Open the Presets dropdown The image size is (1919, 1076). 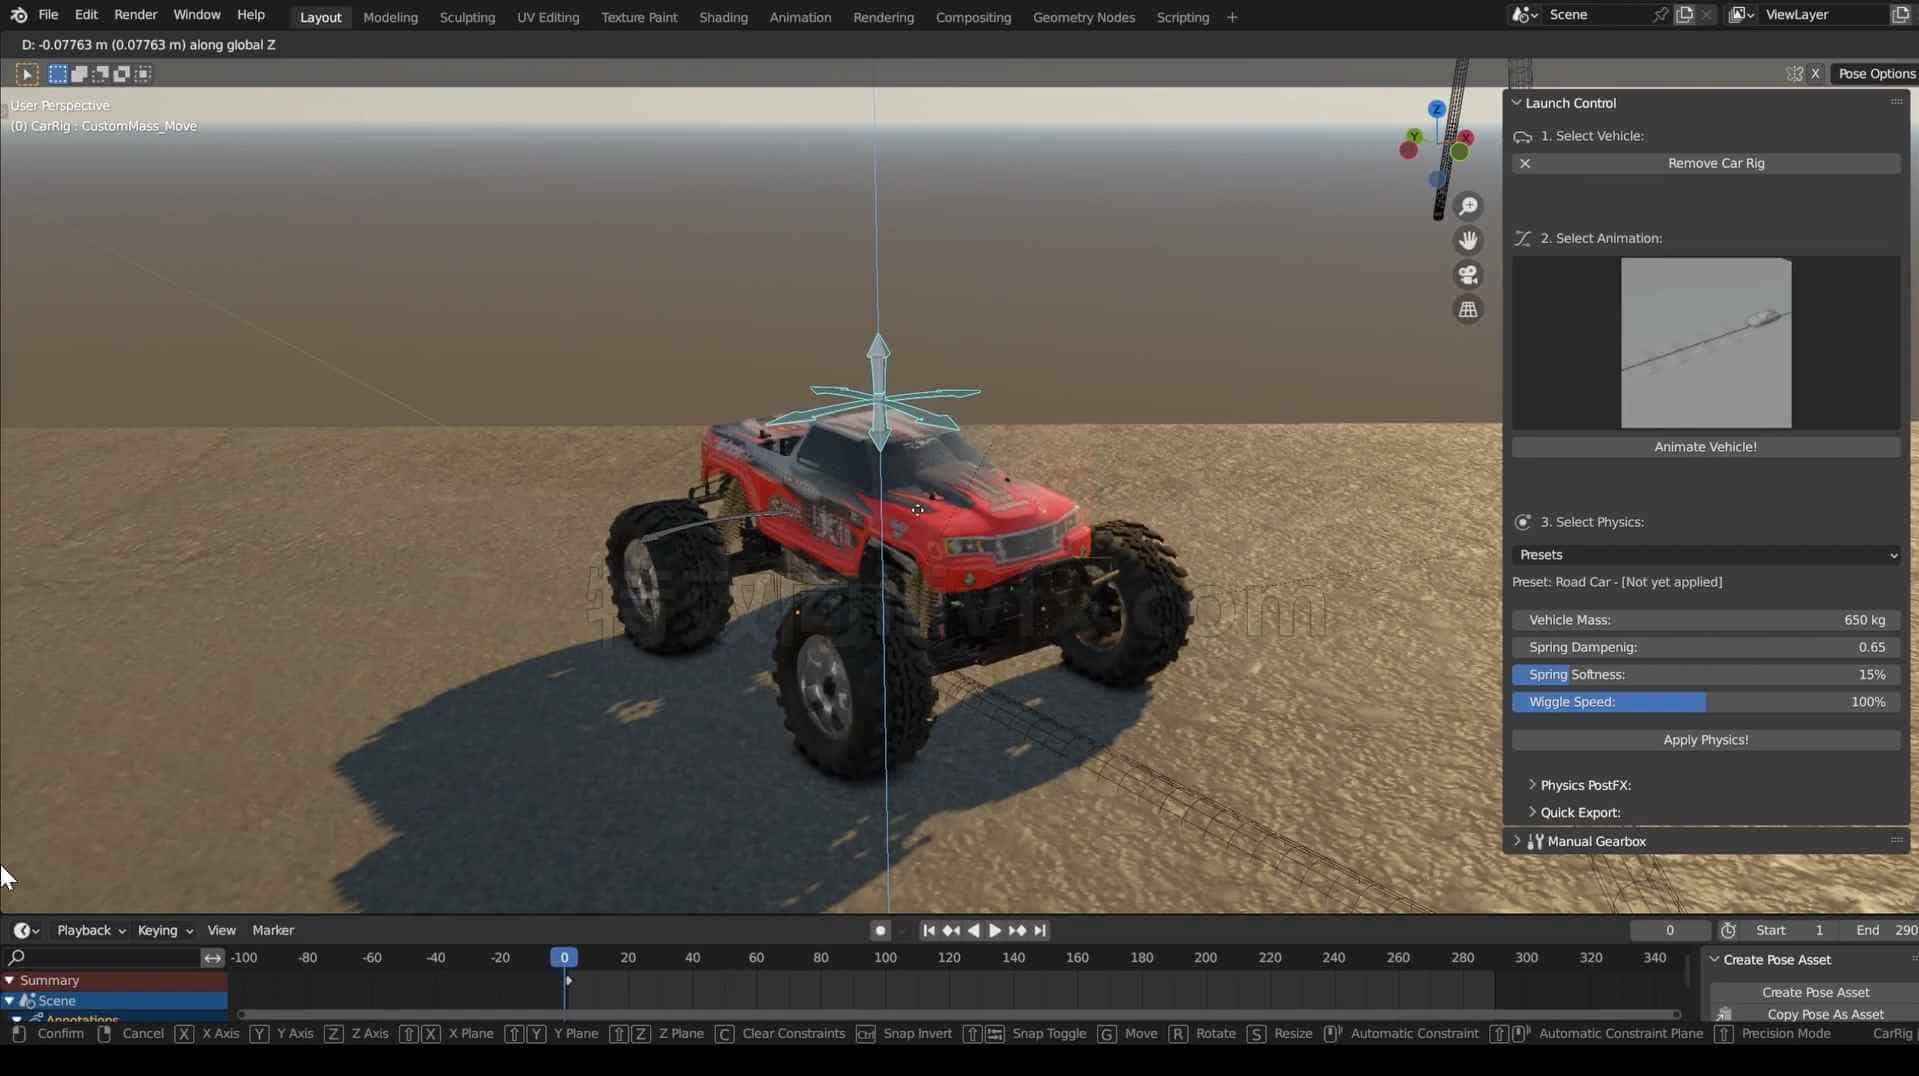tap(1706, 555)
